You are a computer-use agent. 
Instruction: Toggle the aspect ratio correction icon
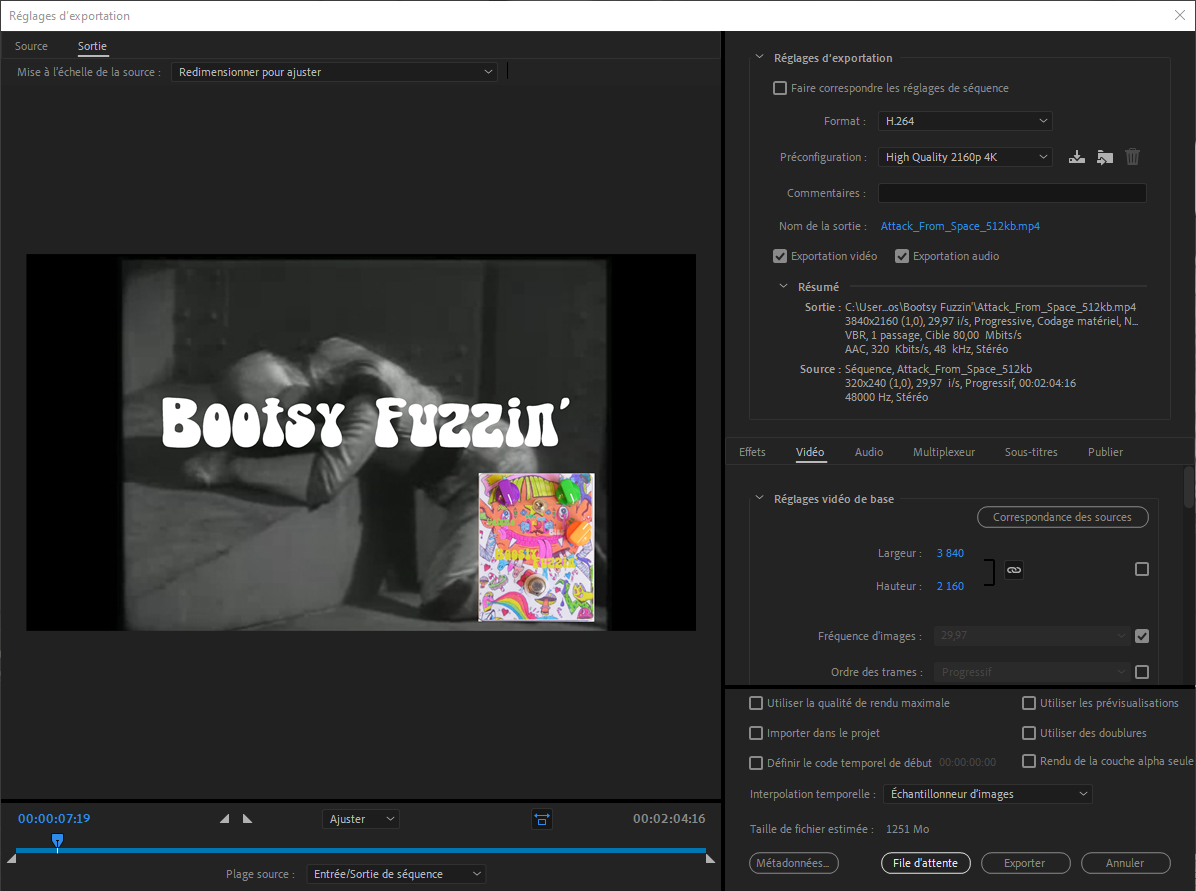tap(542, 819)
